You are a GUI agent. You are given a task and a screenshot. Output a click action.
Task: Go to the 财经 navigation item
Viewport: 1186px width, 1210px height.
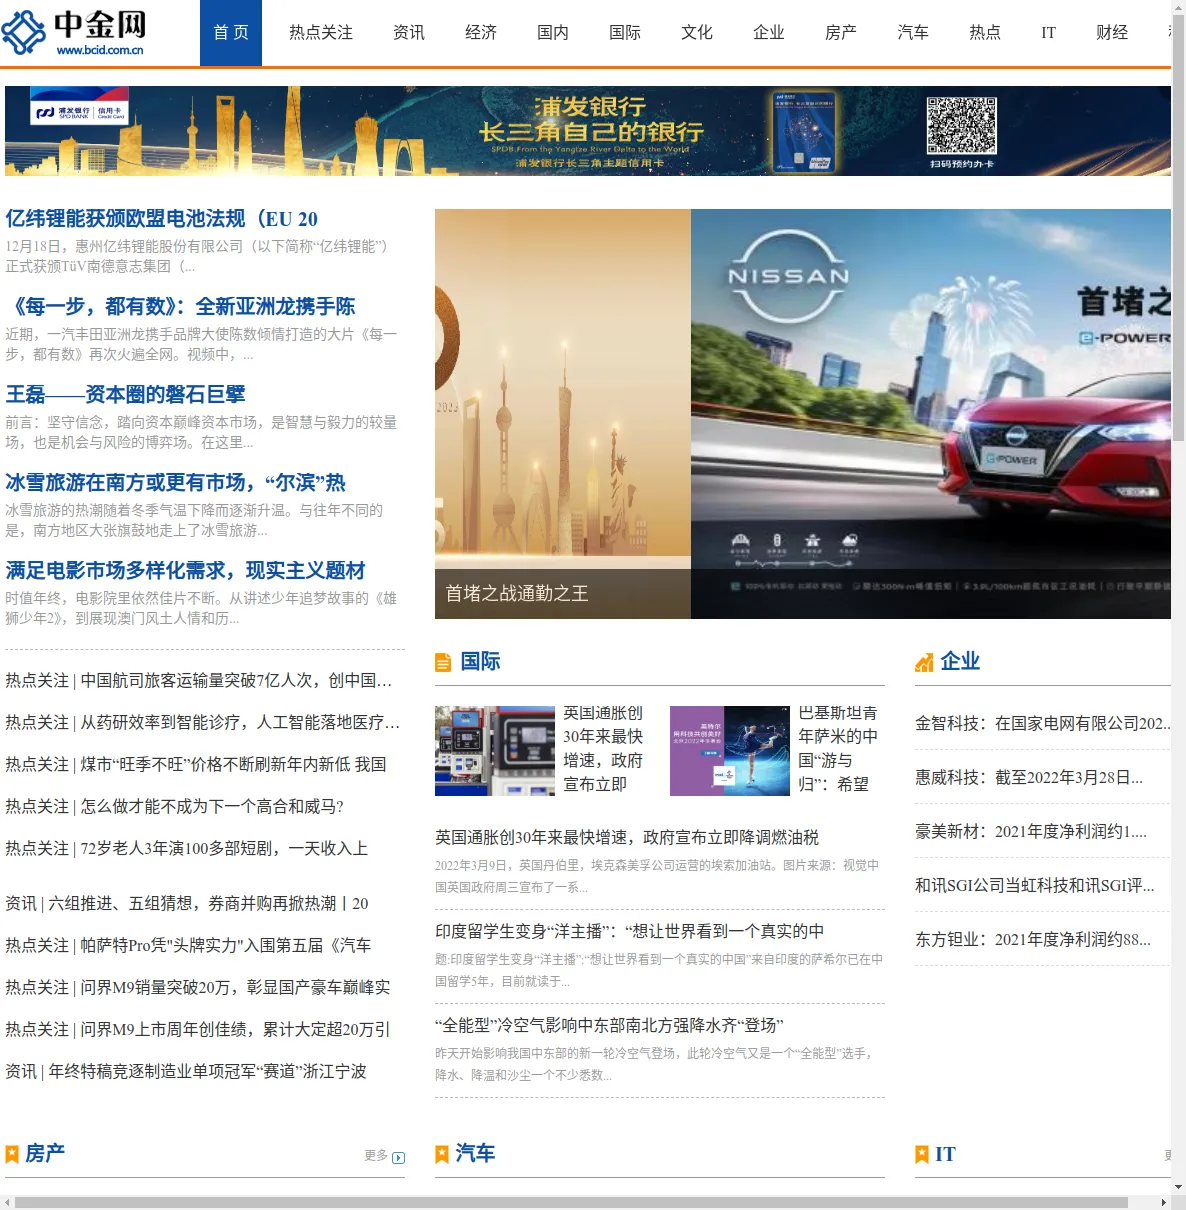coord(1112,33)
